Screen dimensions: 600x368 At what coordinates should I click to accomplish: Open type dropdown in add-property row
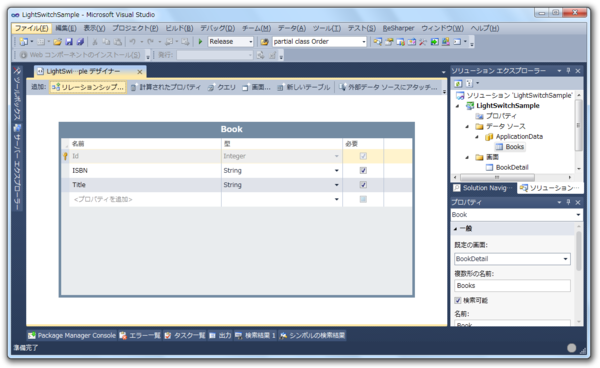337,199
